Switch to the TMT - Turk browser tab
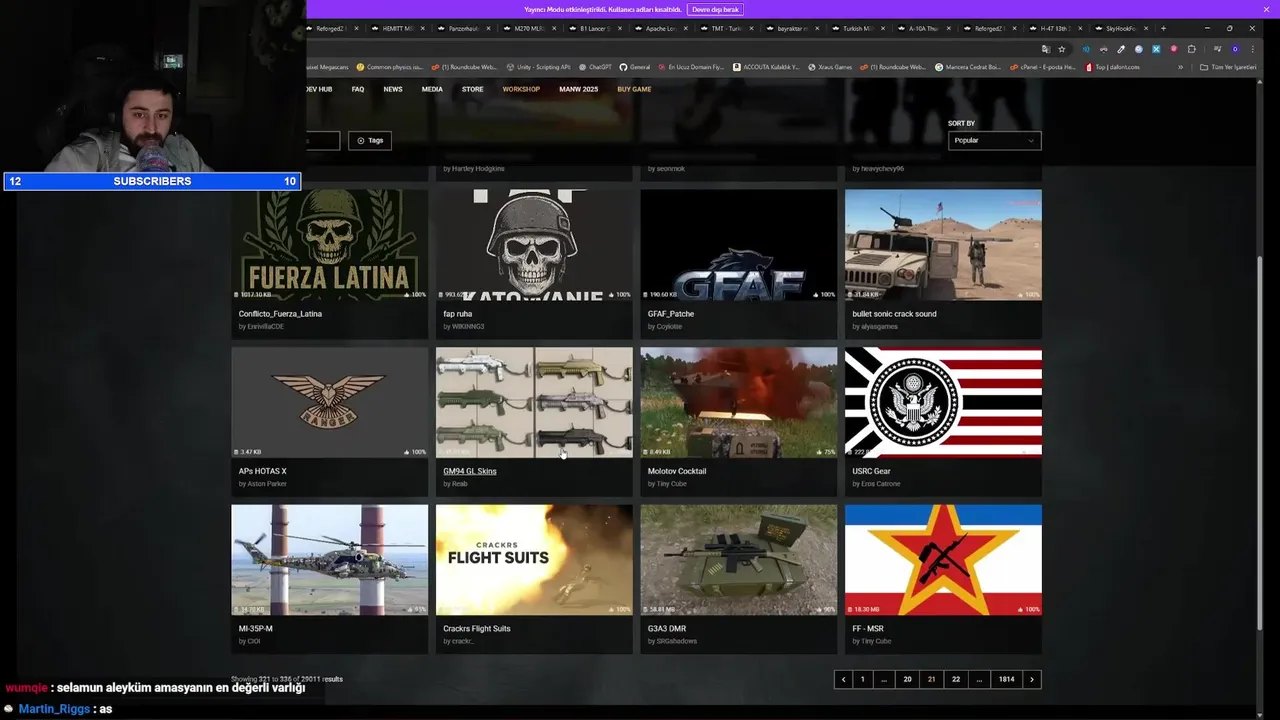This screenshot has height=720, width=1280. (725, 28)
